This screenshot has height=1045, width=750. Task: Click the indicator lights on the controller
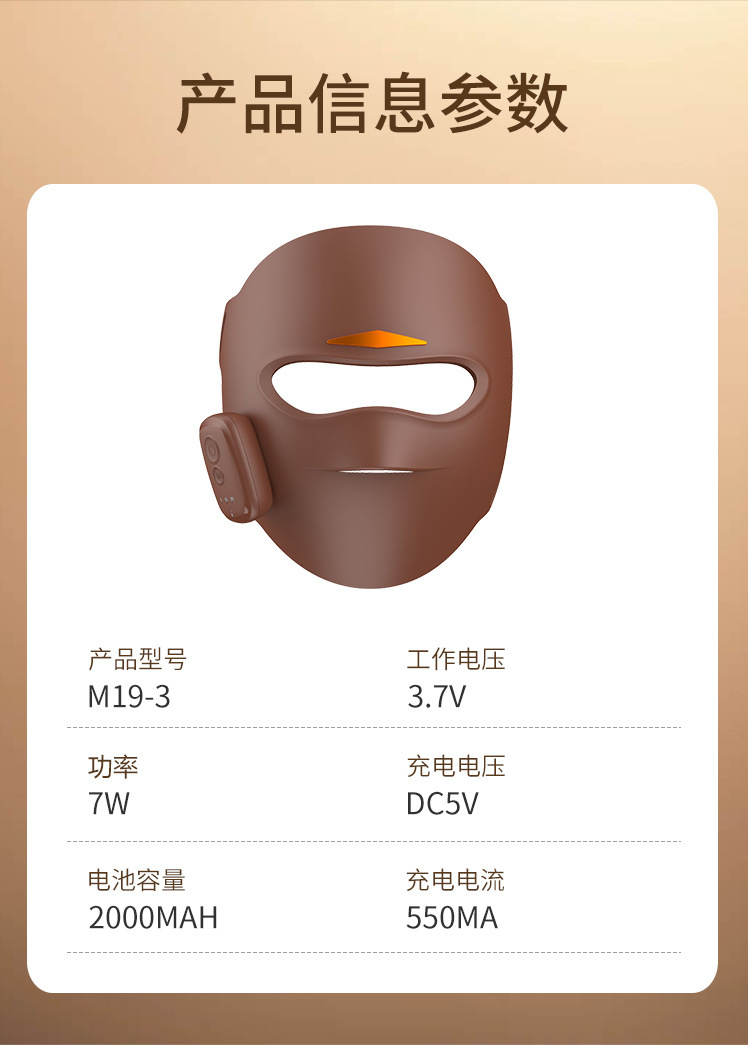coord(228,500)
